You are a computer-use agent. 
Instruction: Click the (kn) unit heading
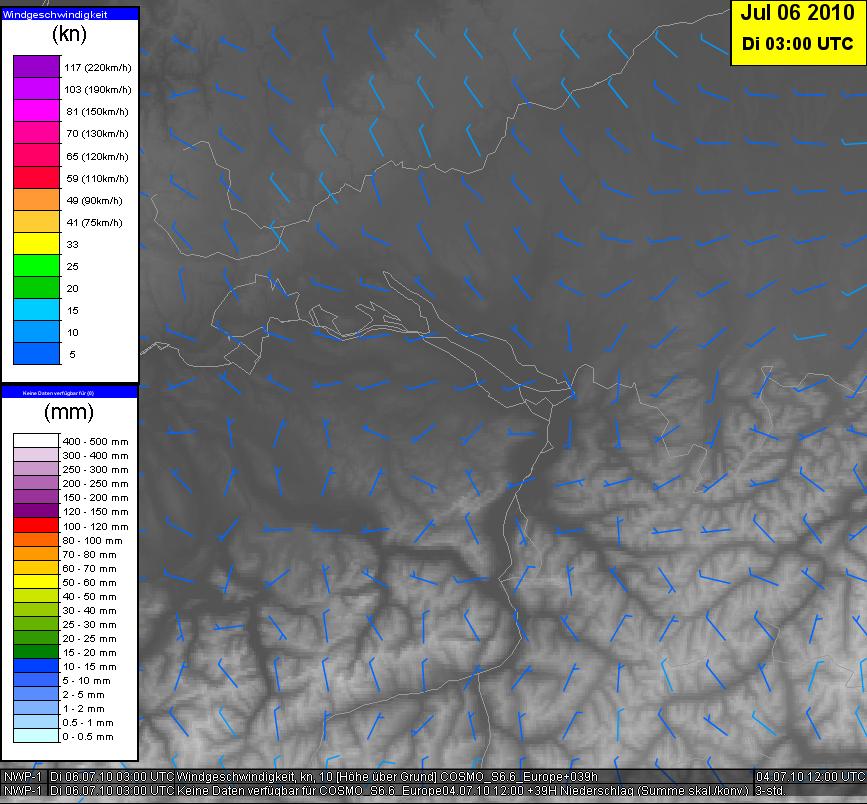(69, 35)
